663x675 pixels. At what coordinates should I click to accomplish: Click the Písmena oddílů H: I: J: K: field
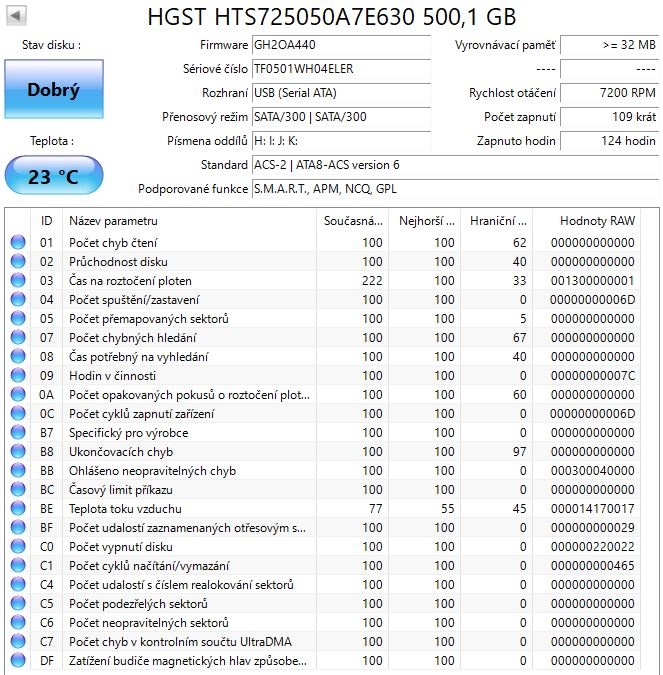point(341,141)
